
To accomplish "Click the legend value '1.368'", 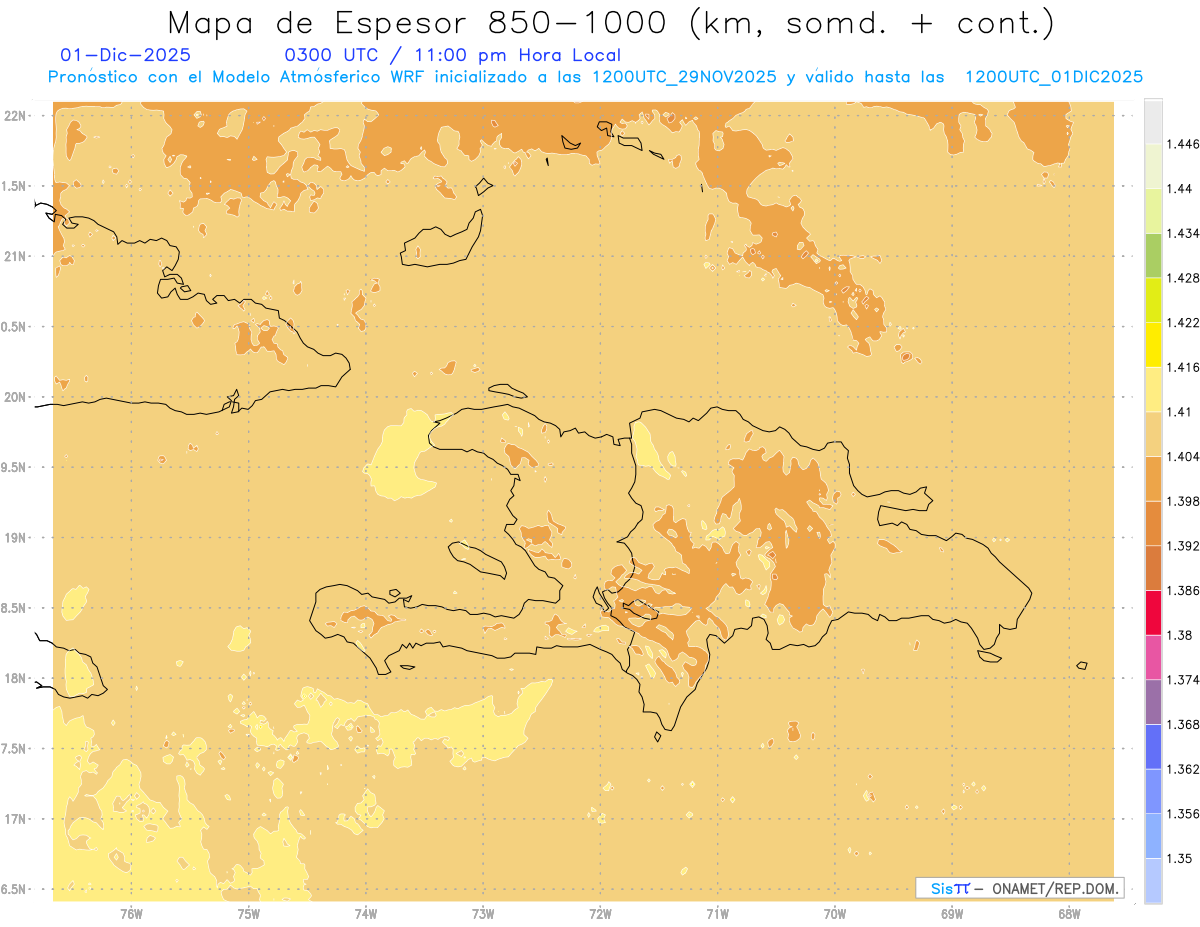I will tap(1184, 724).
